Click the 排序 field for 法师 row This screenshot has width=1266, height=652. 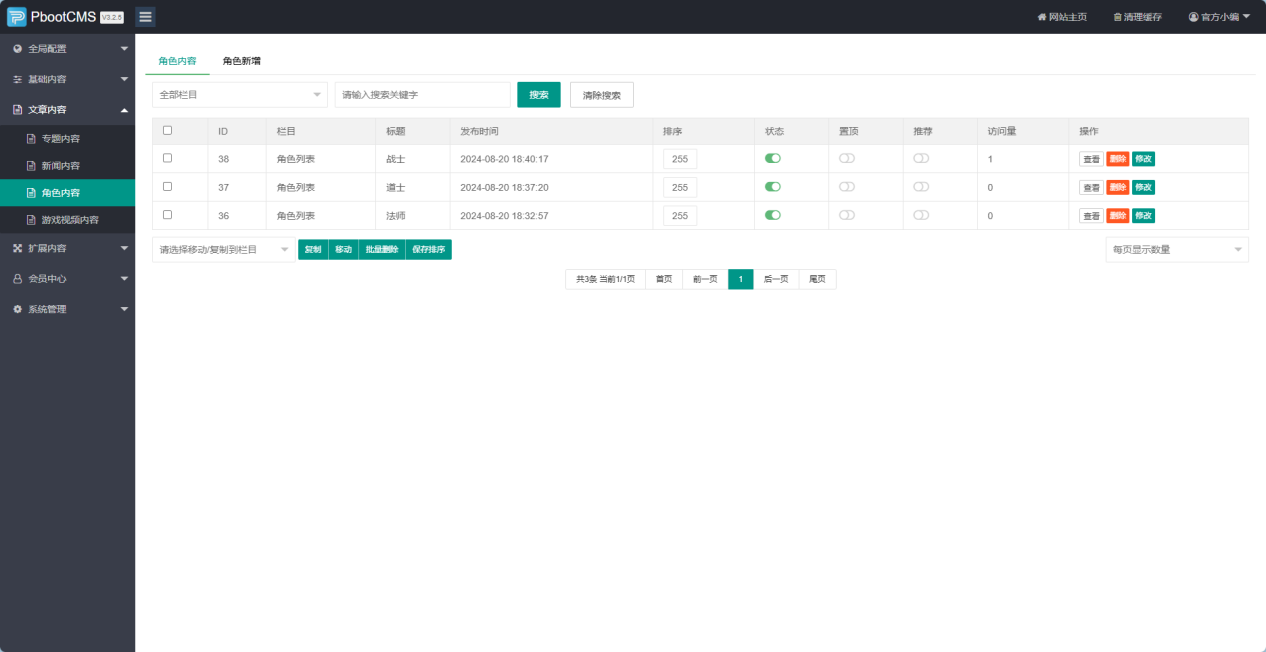point(680,215)
